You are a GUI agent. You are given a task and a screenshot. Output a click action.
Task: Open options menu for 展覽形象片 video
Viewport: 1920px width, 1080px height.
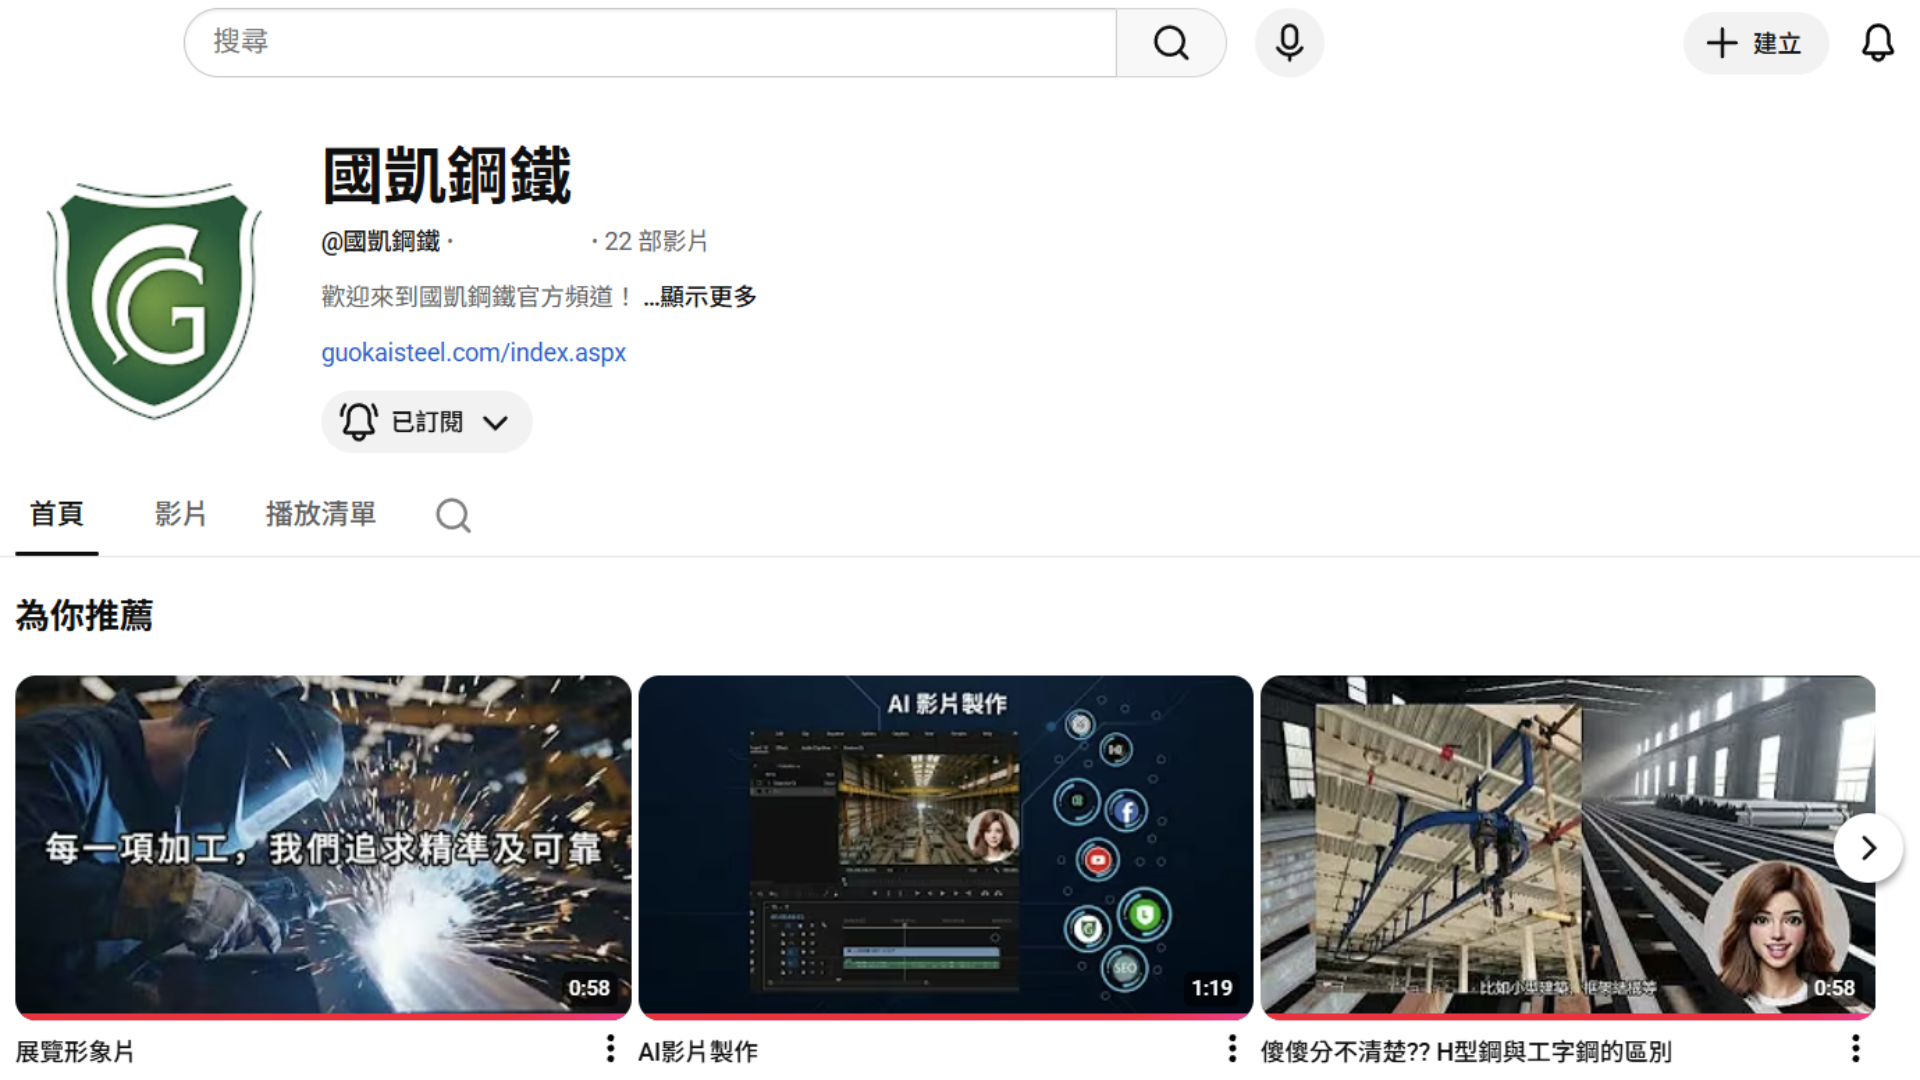point(609,1048)
